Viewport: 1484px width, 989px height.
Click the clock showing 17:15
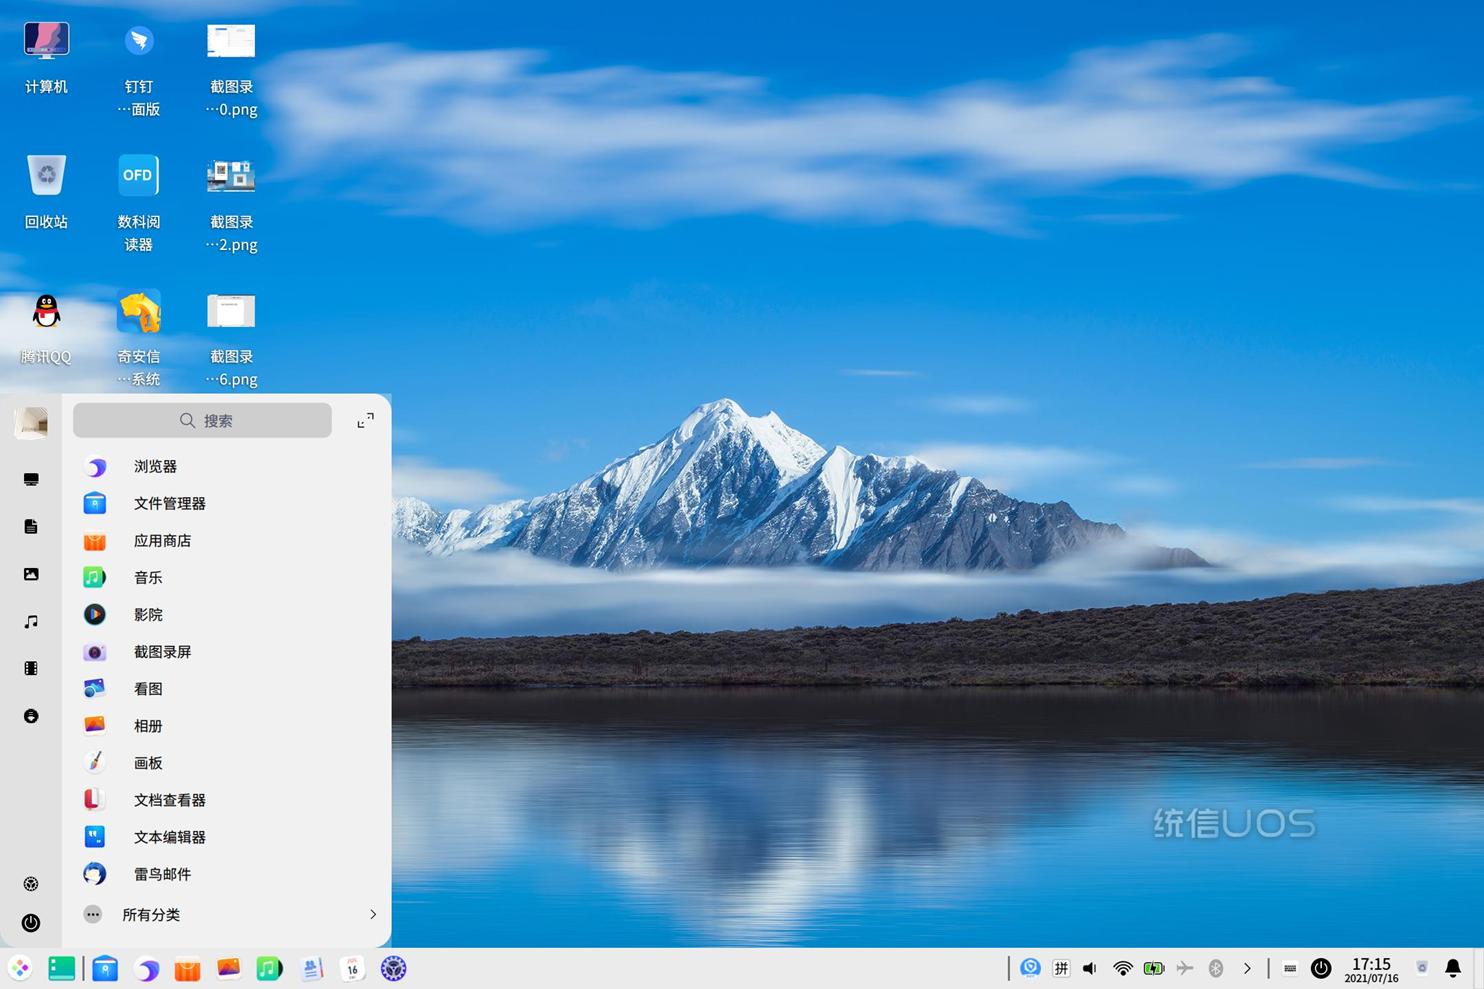pos(1371,969)
